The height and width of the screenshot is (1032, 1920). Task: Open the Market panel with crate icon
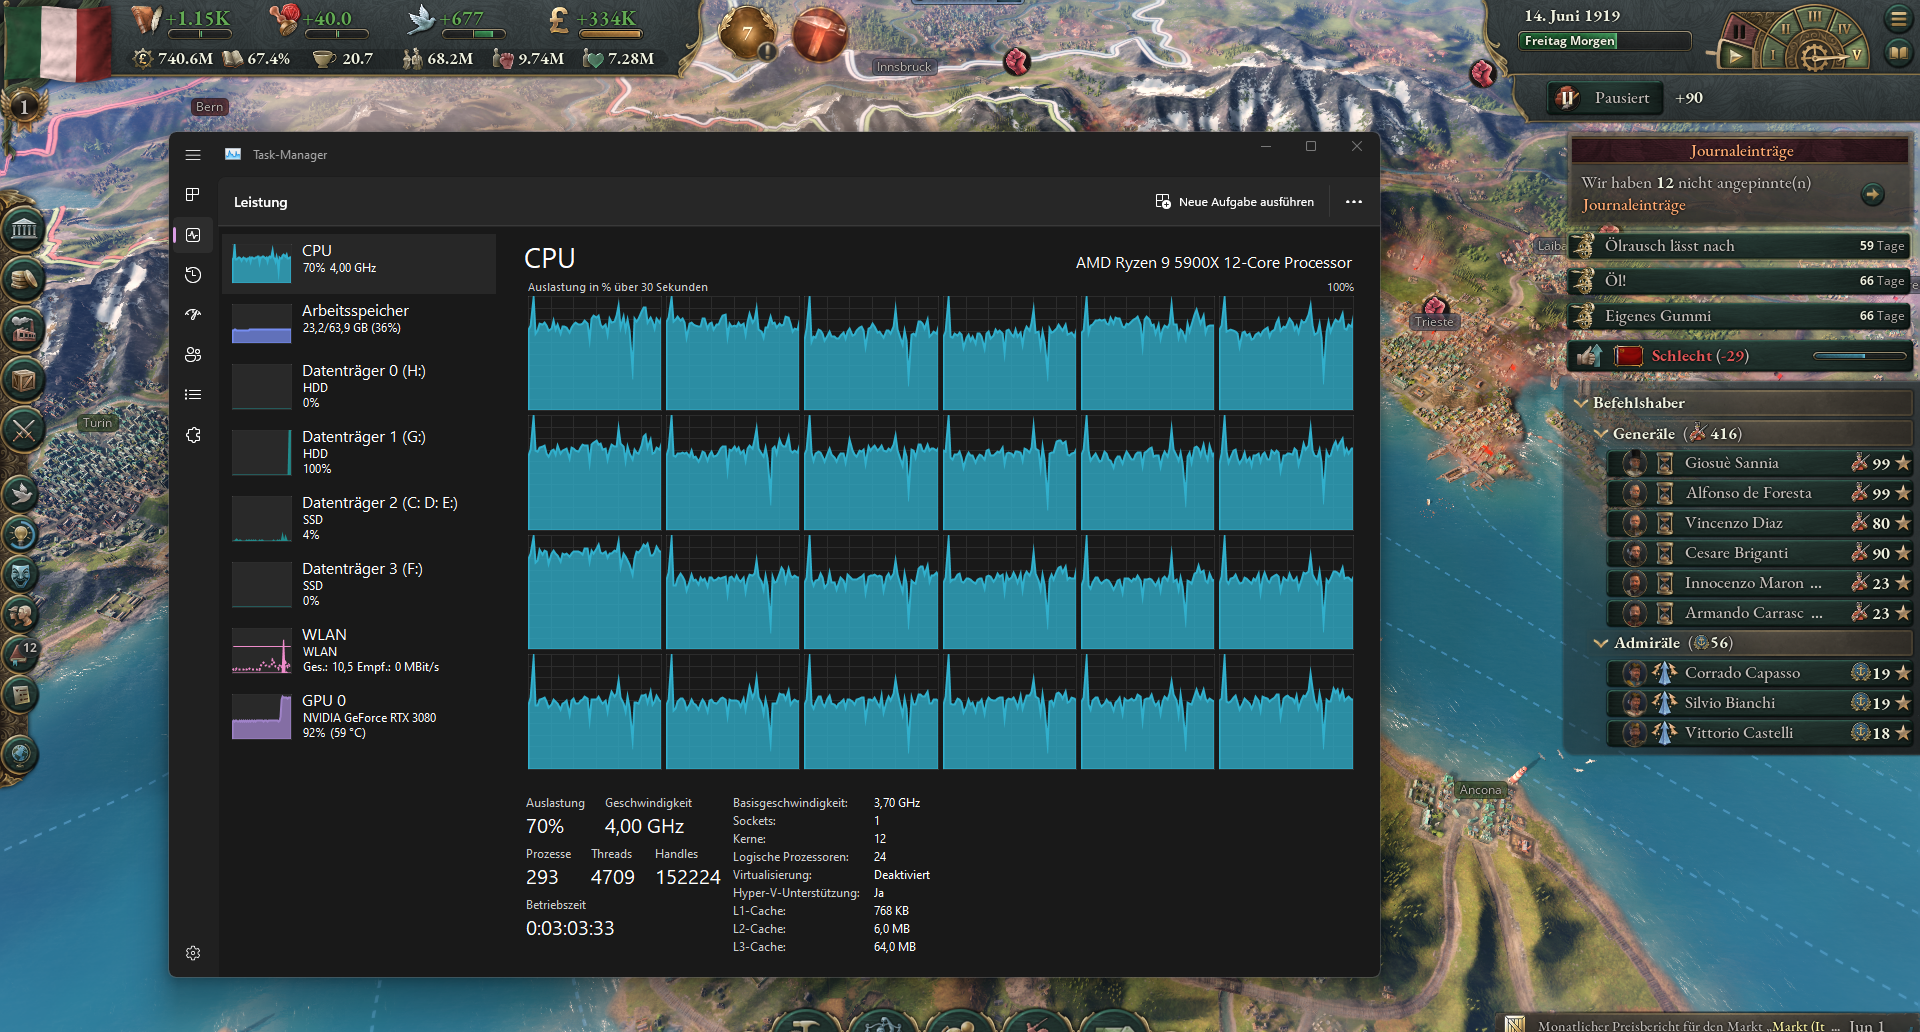(x=24, y=380)
